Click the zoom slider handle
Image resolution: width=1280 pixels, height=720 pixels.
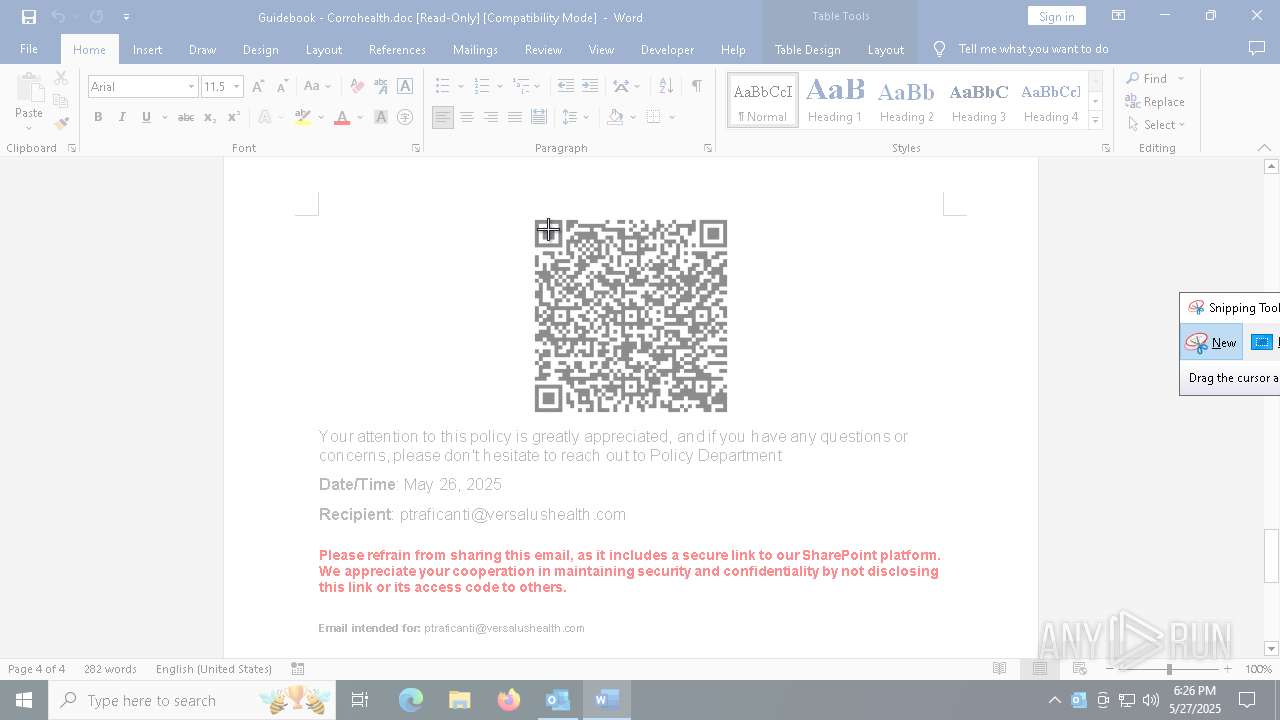1169,669
